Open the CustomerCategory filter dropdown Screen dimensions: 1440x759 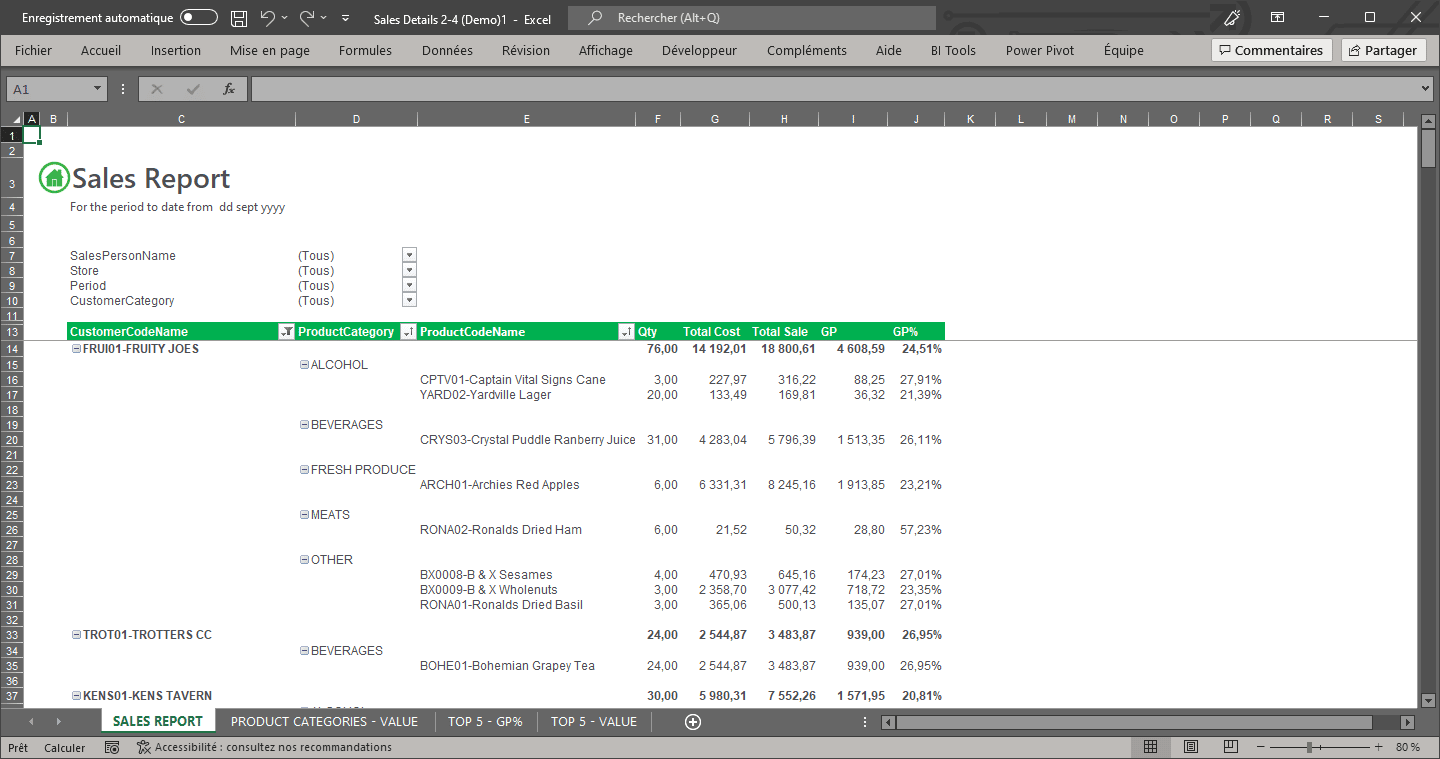coord(409,301)
